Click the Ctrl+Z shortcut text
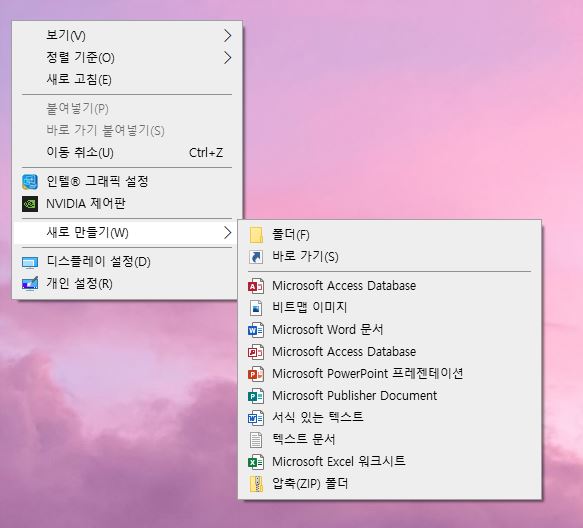583x528 pixels. (x=206, y=153)
